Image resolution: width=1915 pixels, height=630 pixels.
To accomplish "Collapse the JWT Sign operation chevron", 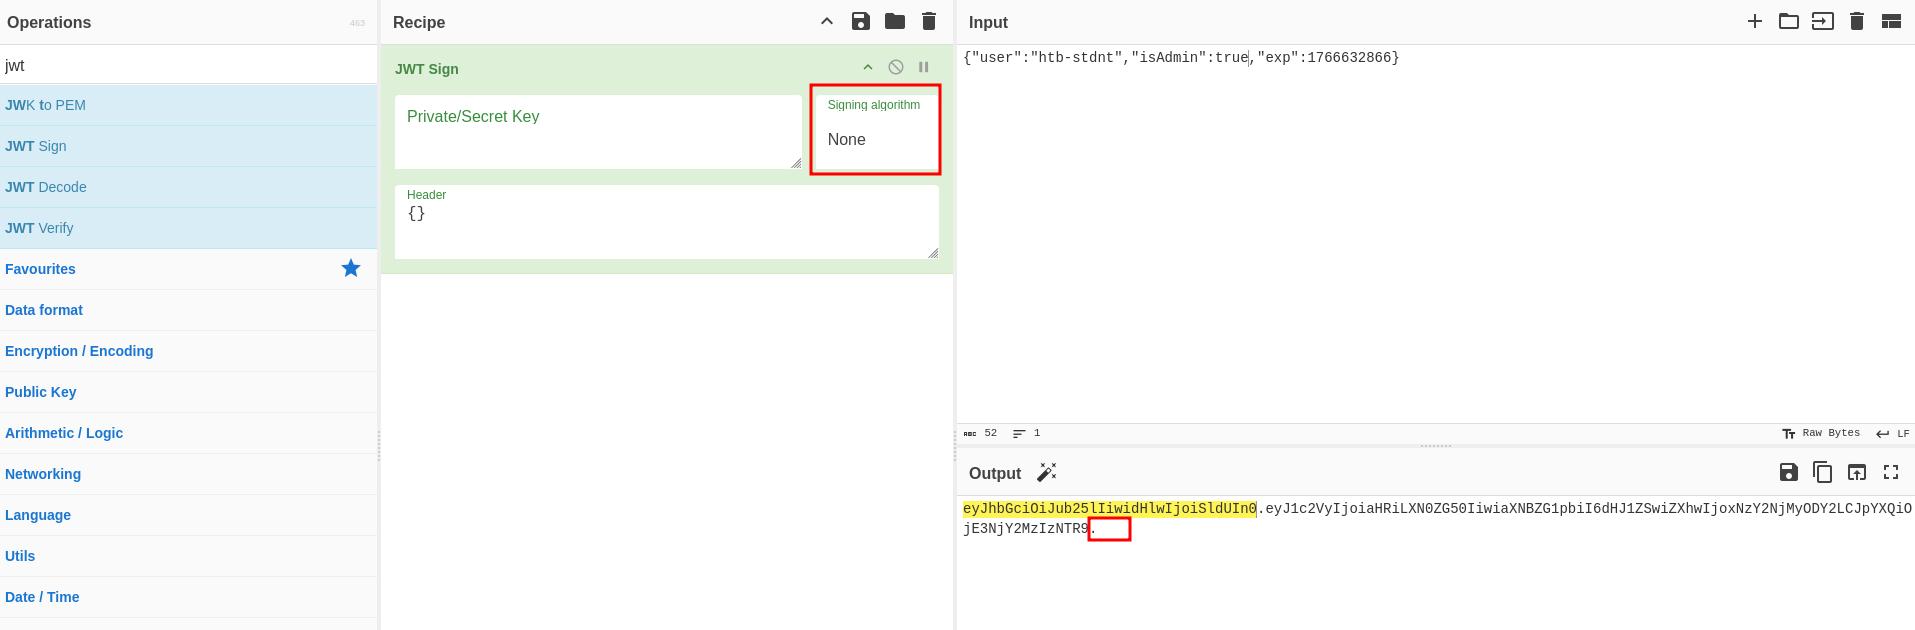I will (868, 67).
